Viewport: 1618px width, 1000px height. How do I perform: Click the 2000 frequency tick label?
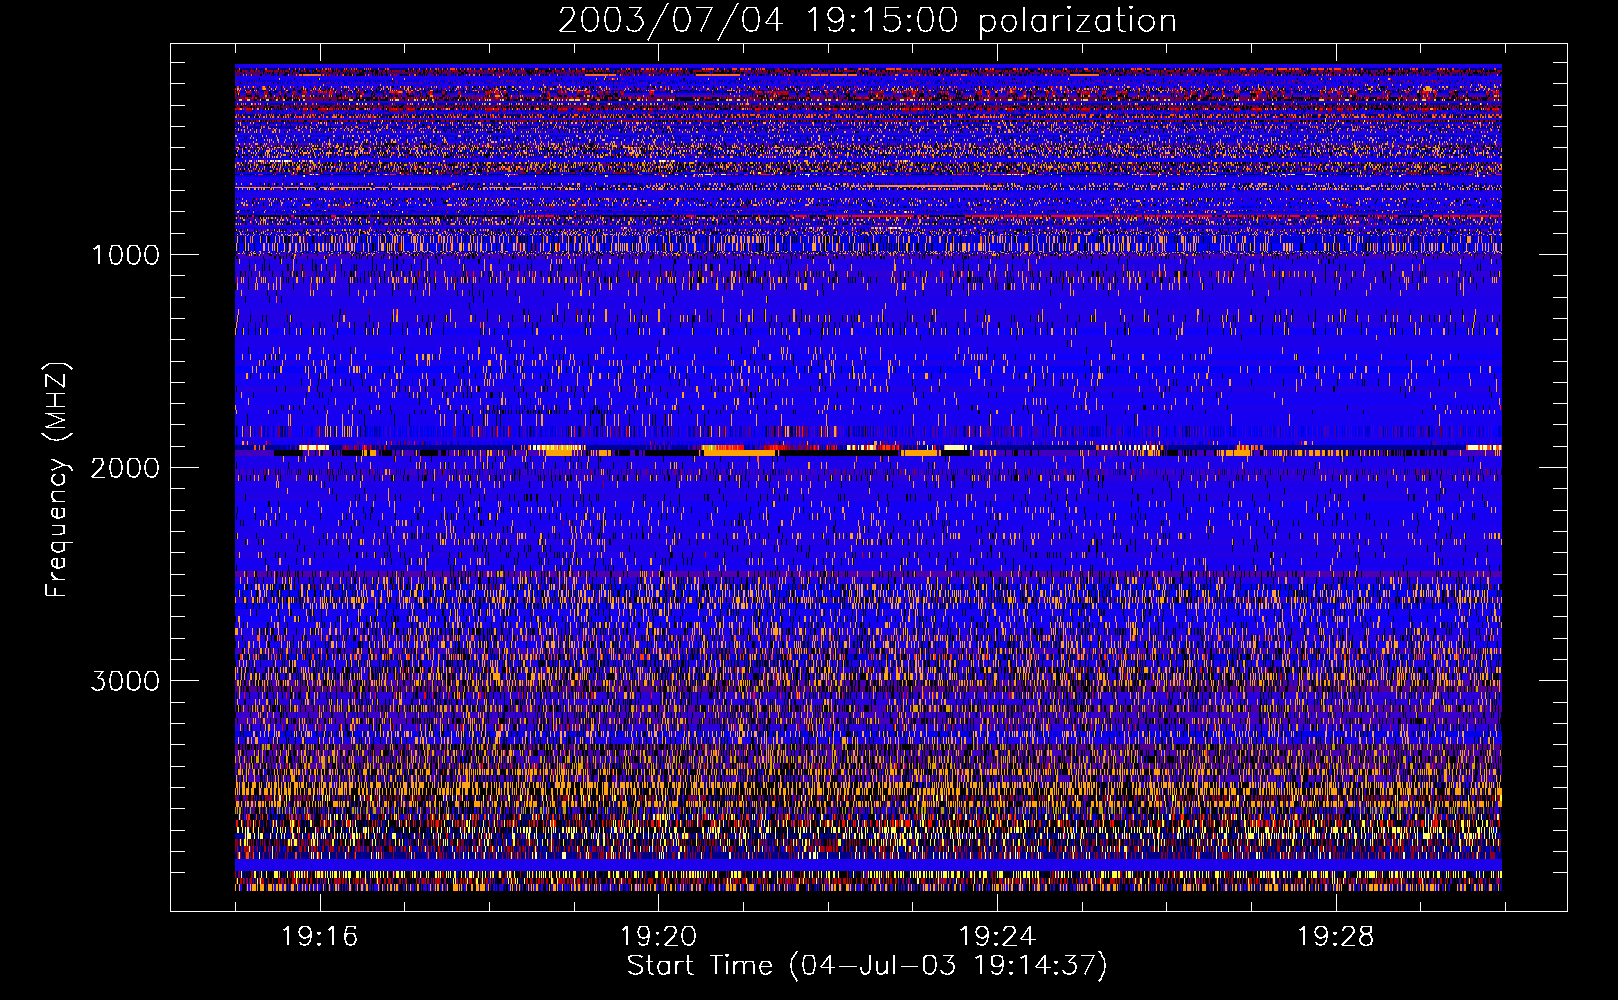pyautogui.click(x=125, y=468)
